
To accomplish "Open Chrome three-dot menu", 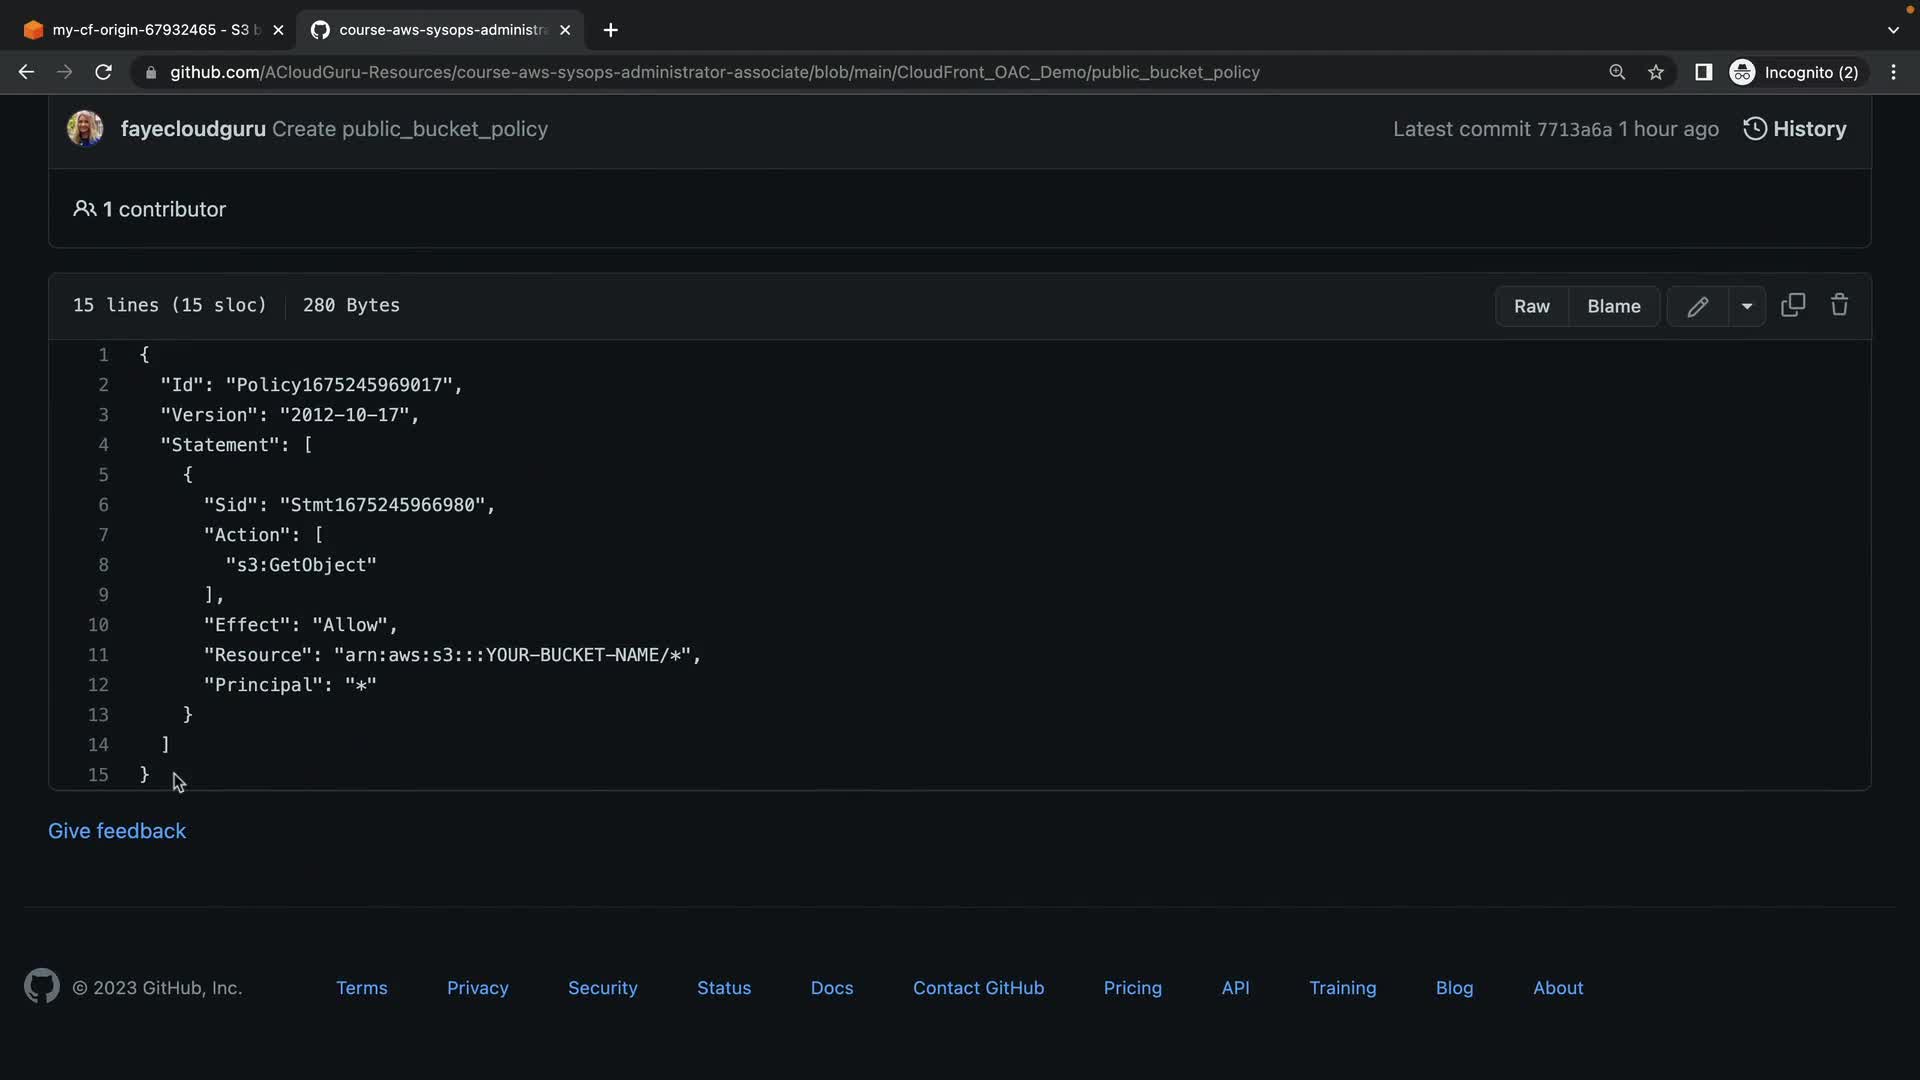I will pos(1893,72).
